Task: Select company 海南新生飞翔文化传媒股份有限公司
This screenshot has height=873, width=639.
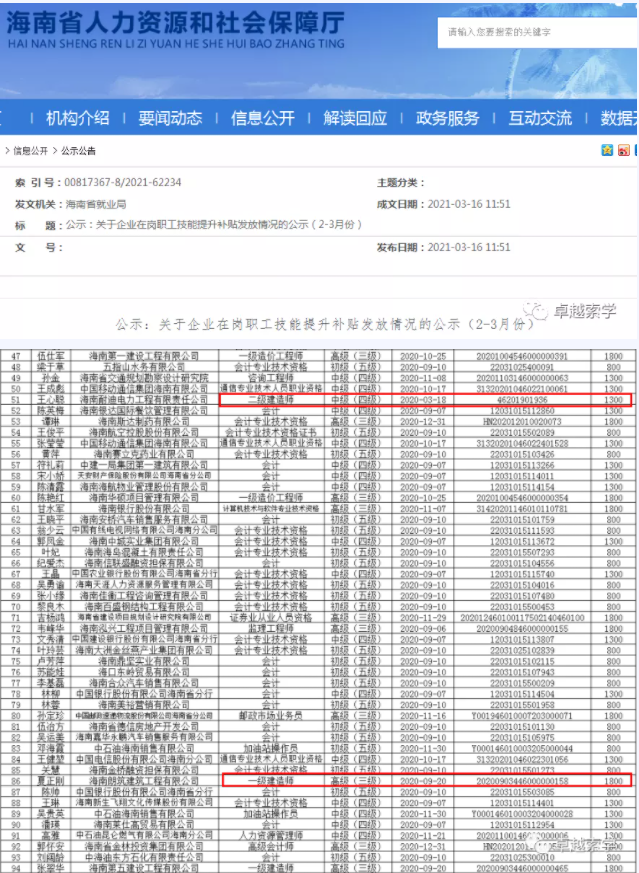Action: (144, 803)
